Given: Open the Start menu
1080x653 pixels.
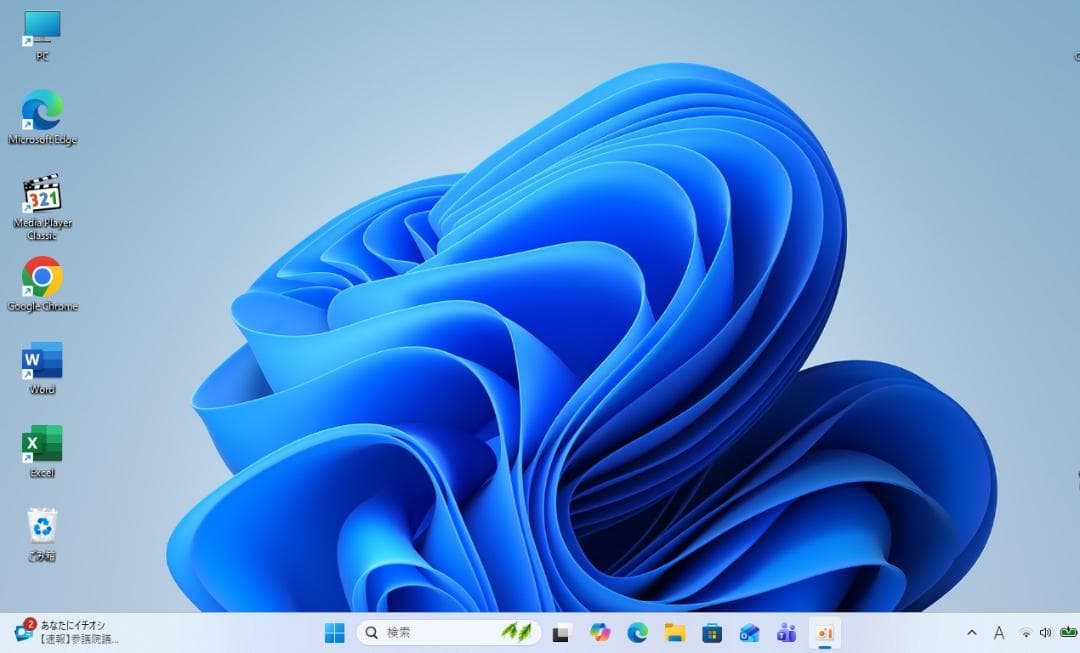Looking at the screenshot, I should (333, 633).
